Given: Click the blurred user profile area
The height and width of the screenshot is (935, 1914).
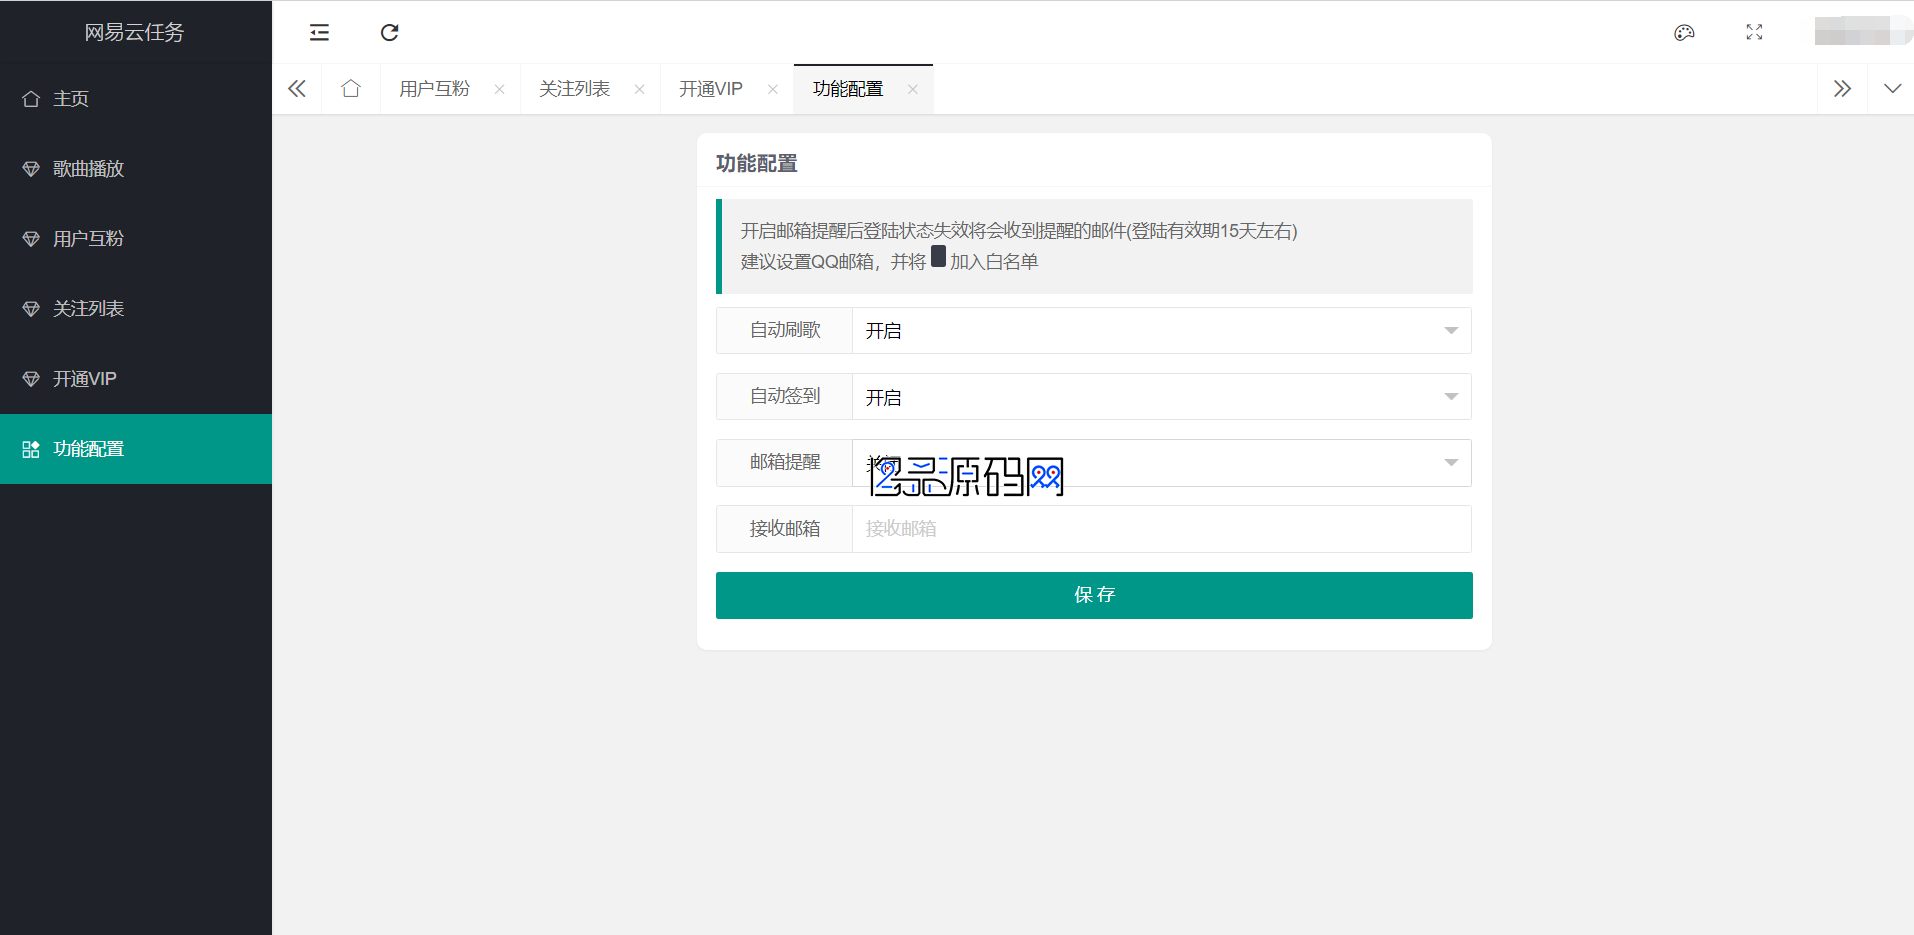Looking at the screenshot, I should coord(1862,32).
